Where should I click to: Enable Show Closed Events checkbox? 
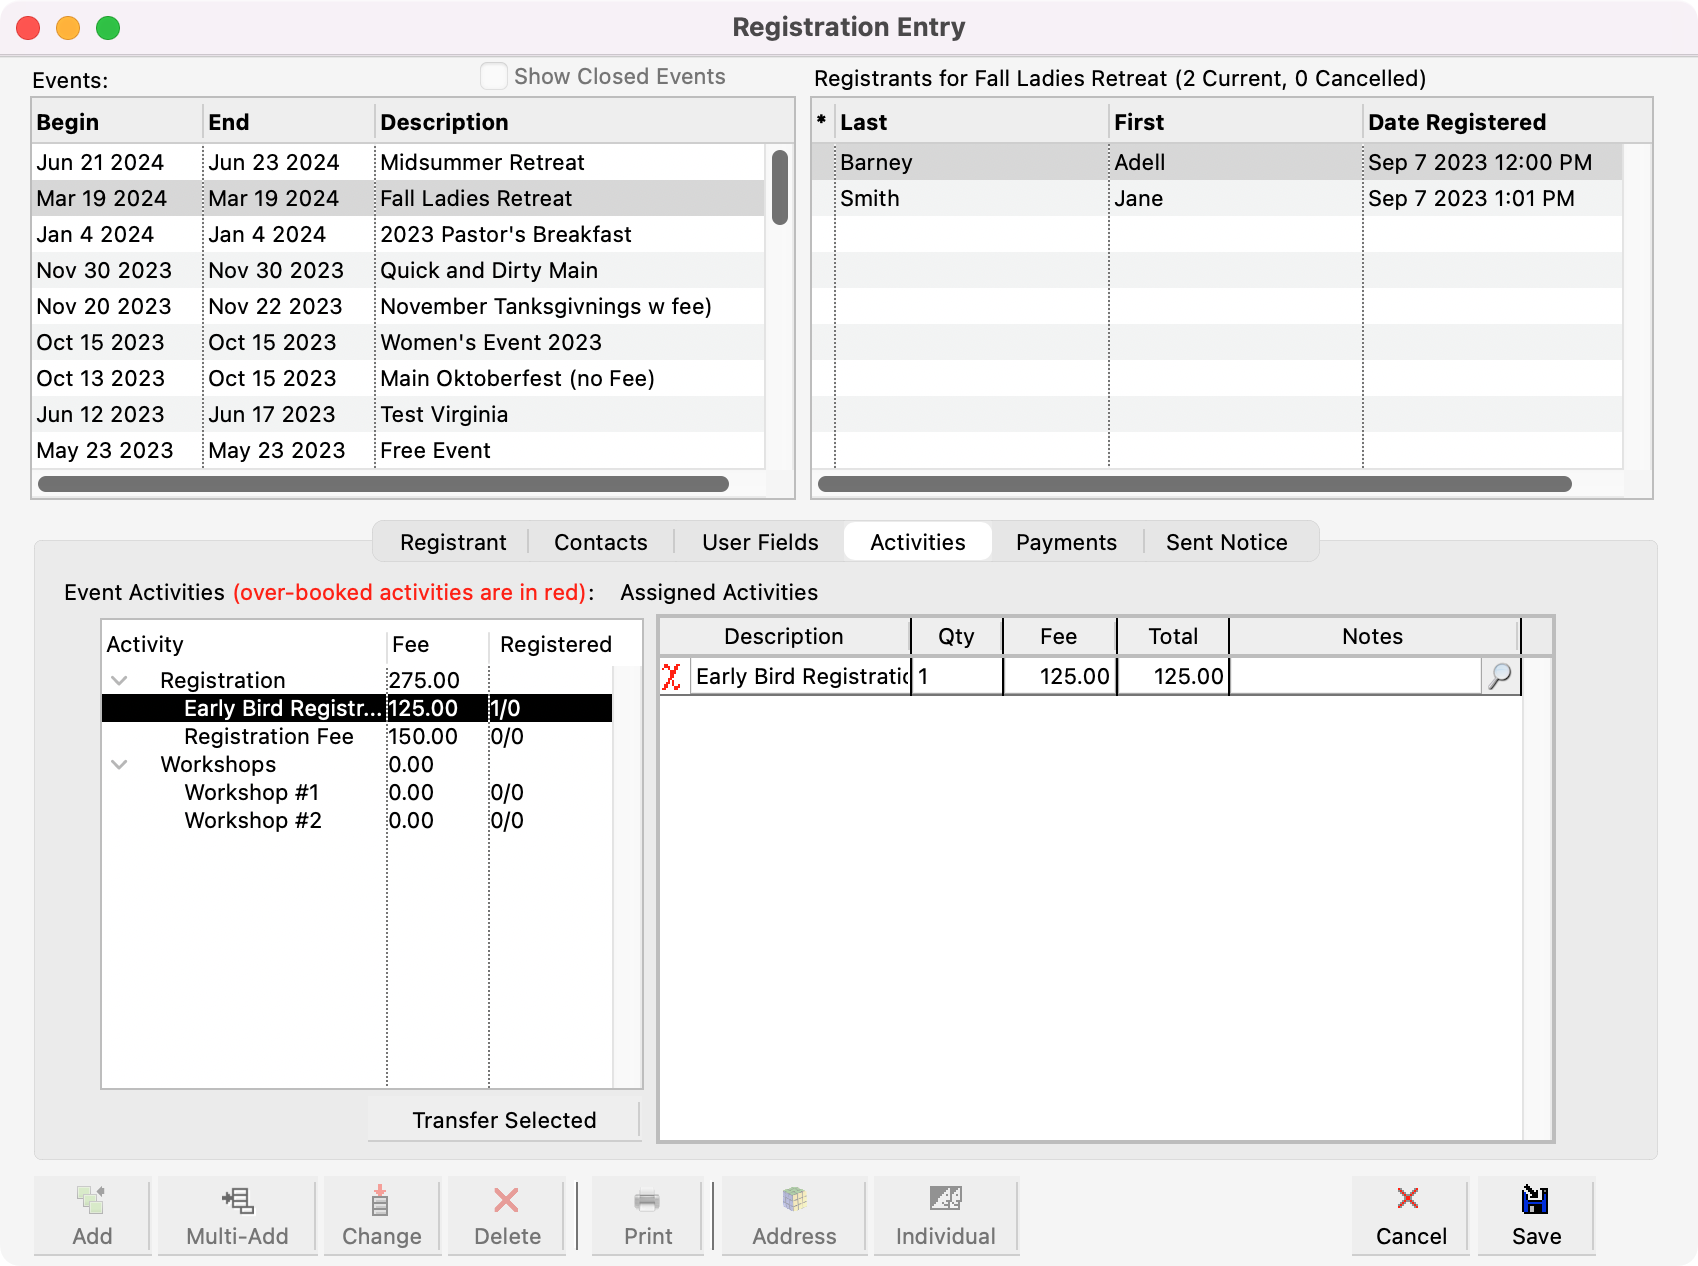(494, 77)
